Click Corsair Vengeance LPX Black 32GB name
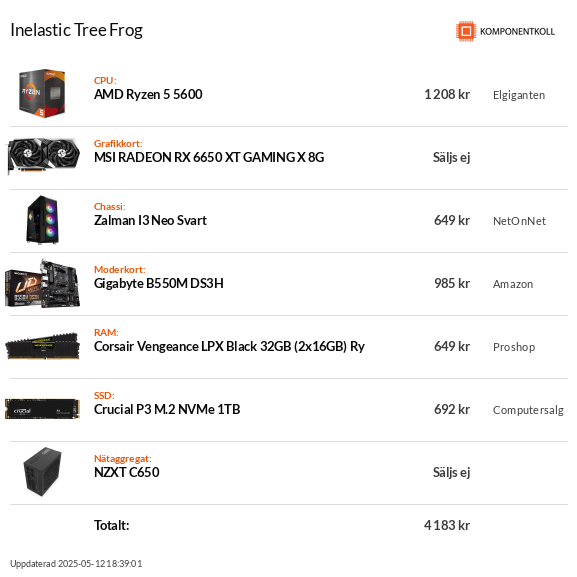 [229, 347]
